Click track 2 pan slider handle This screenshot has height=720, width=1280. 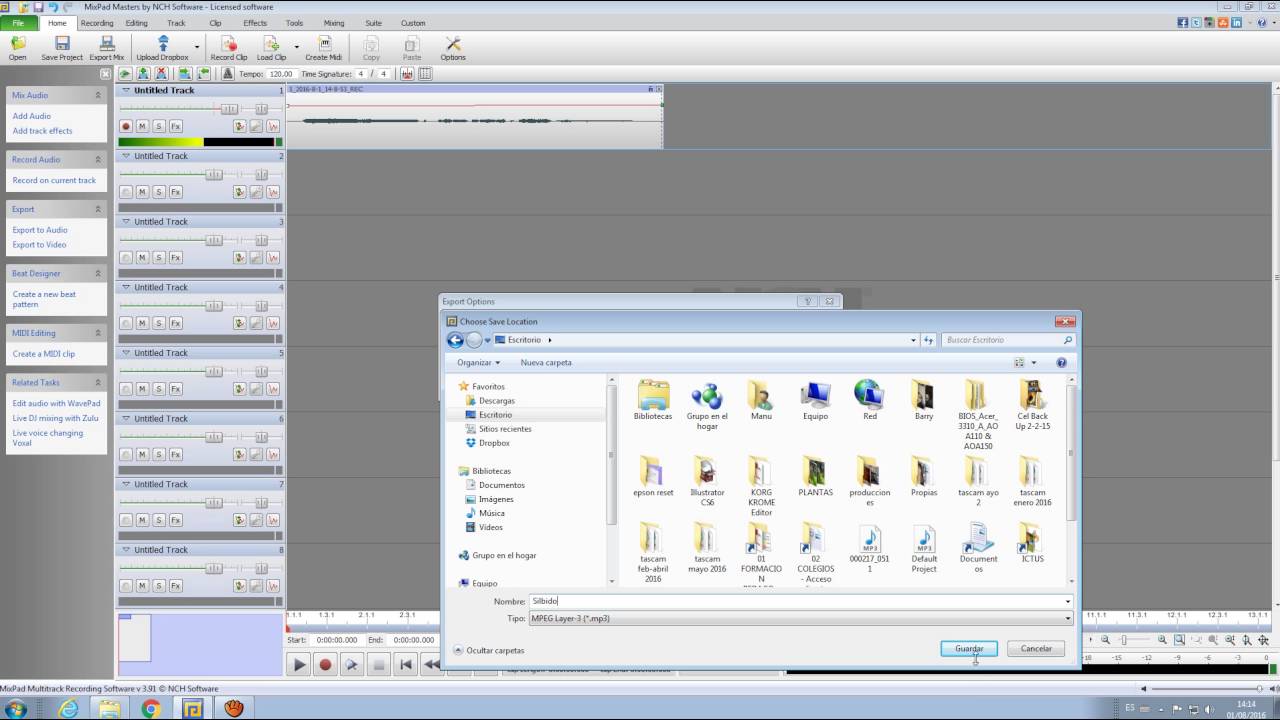261,174
